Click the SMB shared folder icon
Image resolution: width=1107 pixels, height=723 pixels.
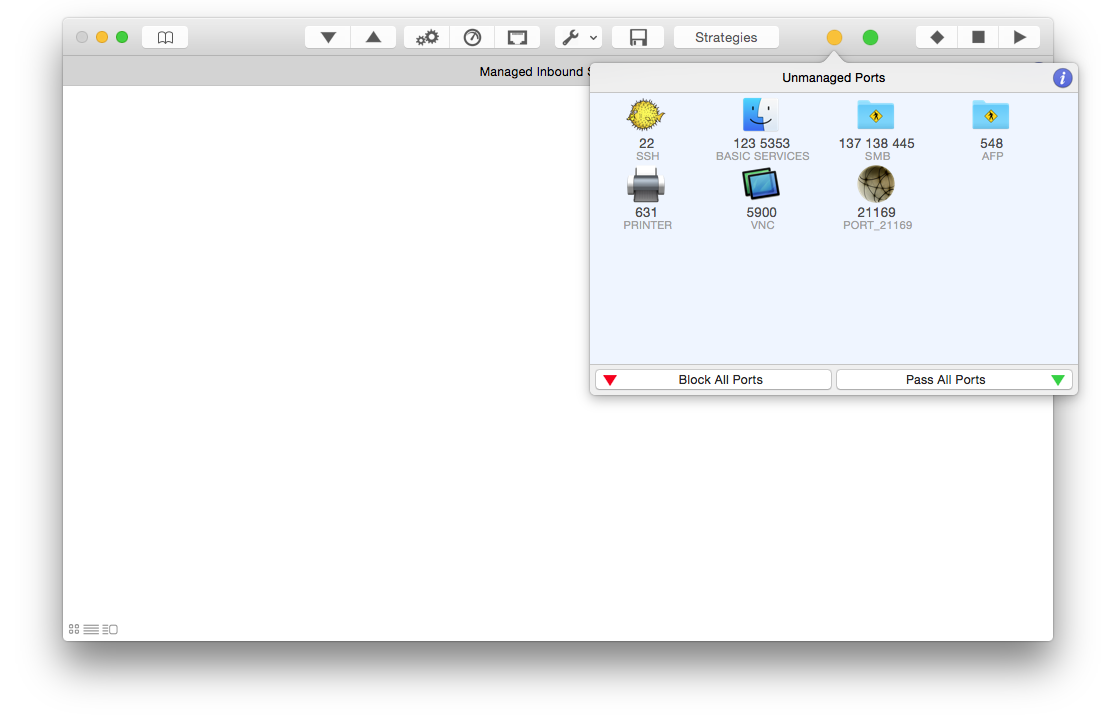pos(876,115)
